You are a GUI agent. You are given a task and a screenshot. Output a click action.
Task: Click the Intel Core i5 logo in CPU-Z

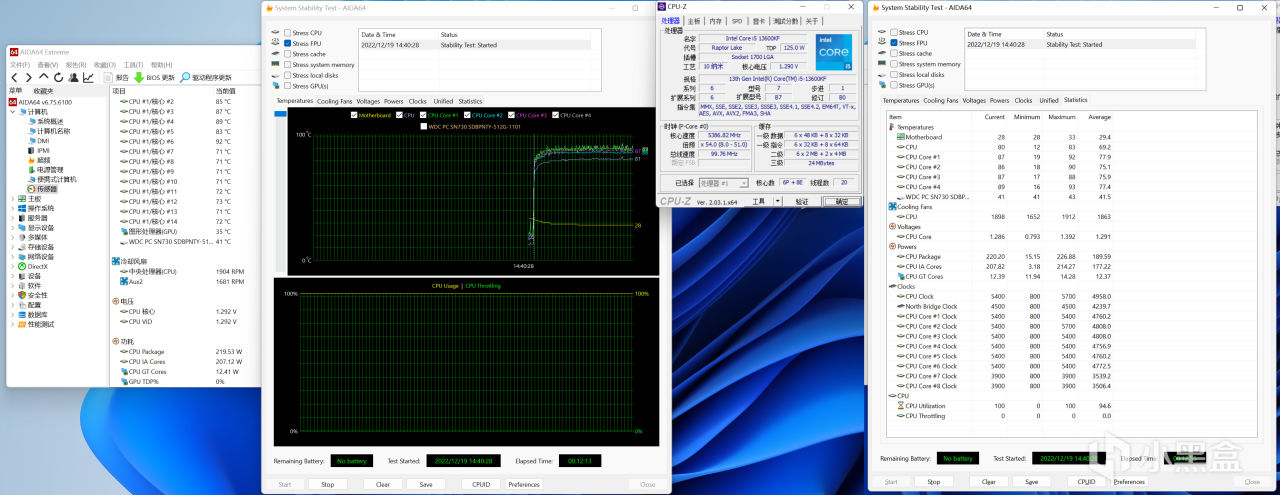point(832,52)
